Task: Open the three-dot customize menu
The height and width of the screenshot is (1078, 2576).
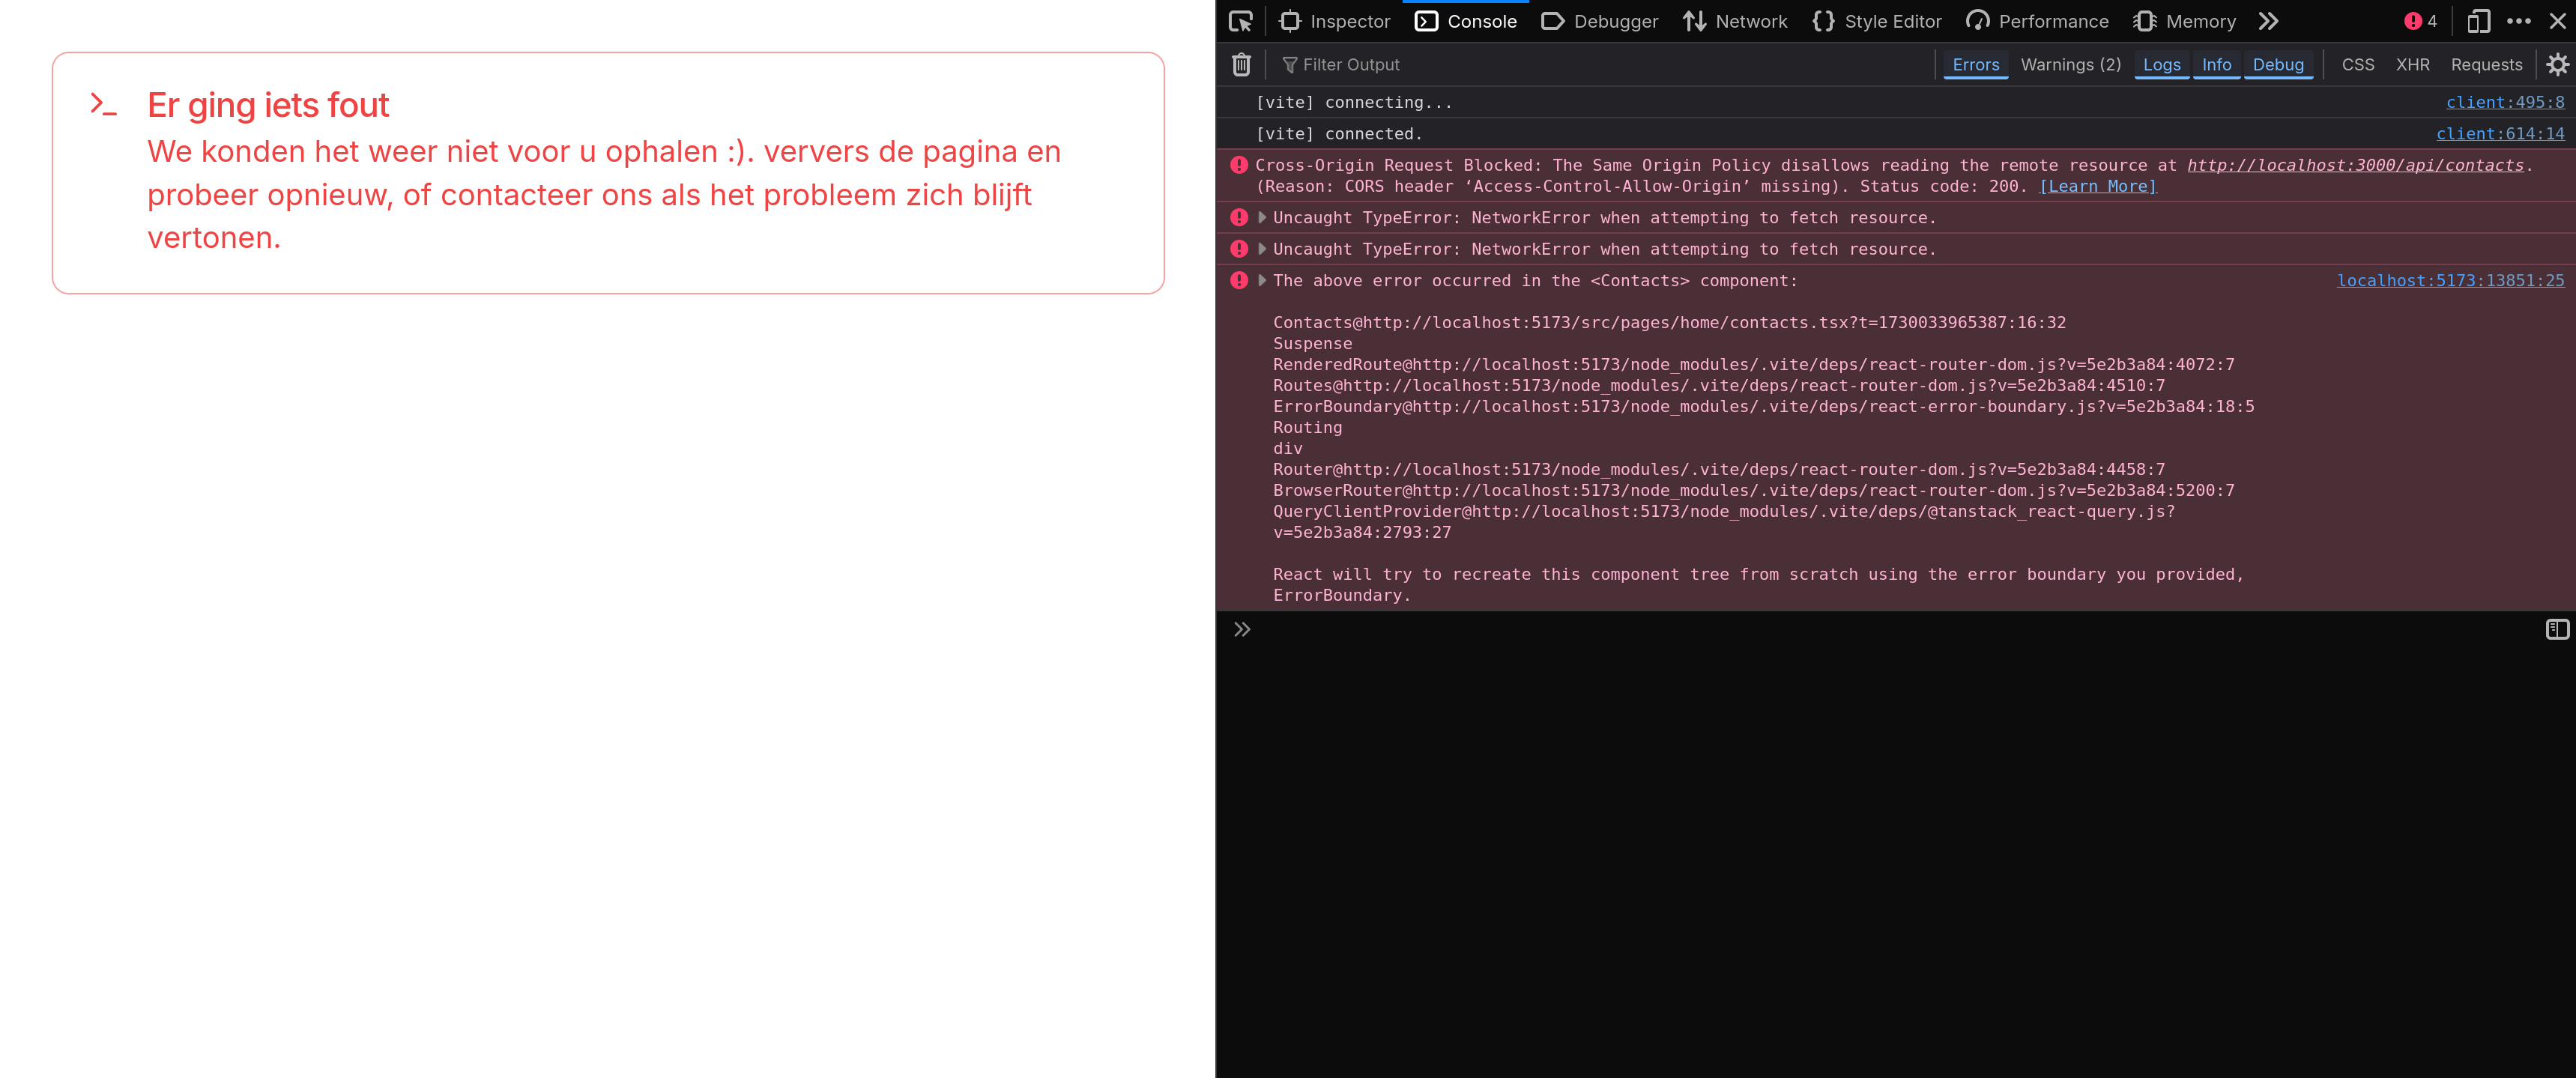Action: tap(2518, 21)
